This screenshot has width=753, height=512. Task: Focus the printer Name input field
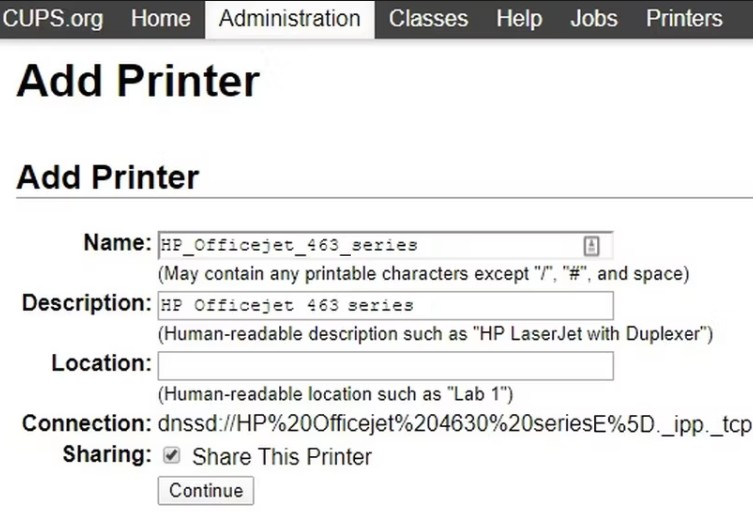pos(385,245)
